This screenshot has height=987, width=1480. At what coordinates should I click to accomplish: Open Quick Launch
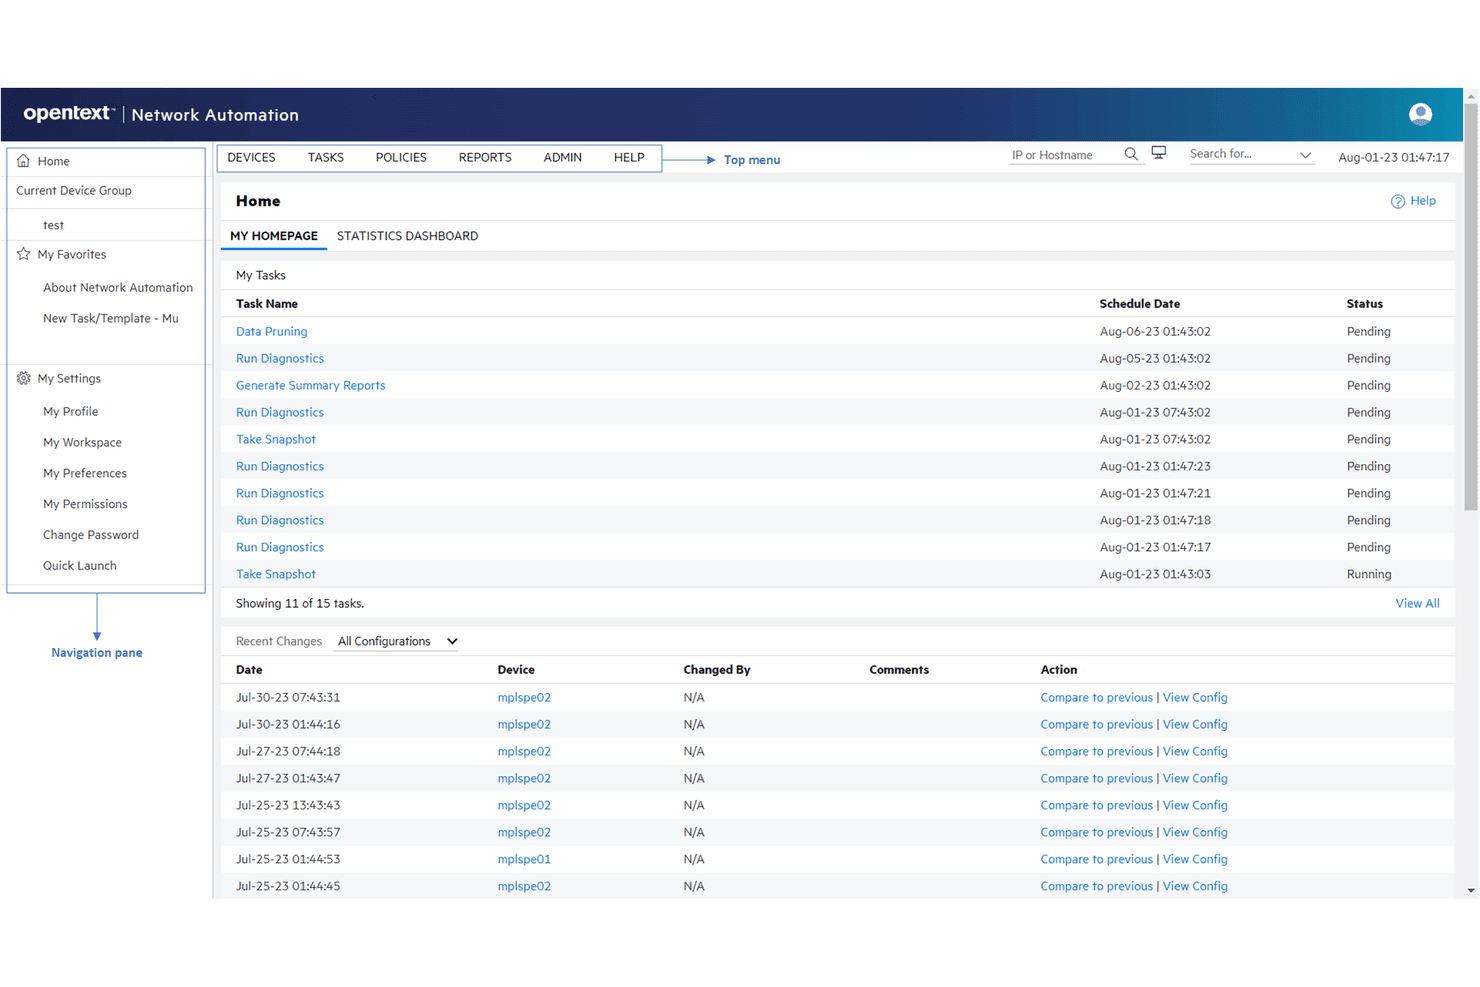80,565
